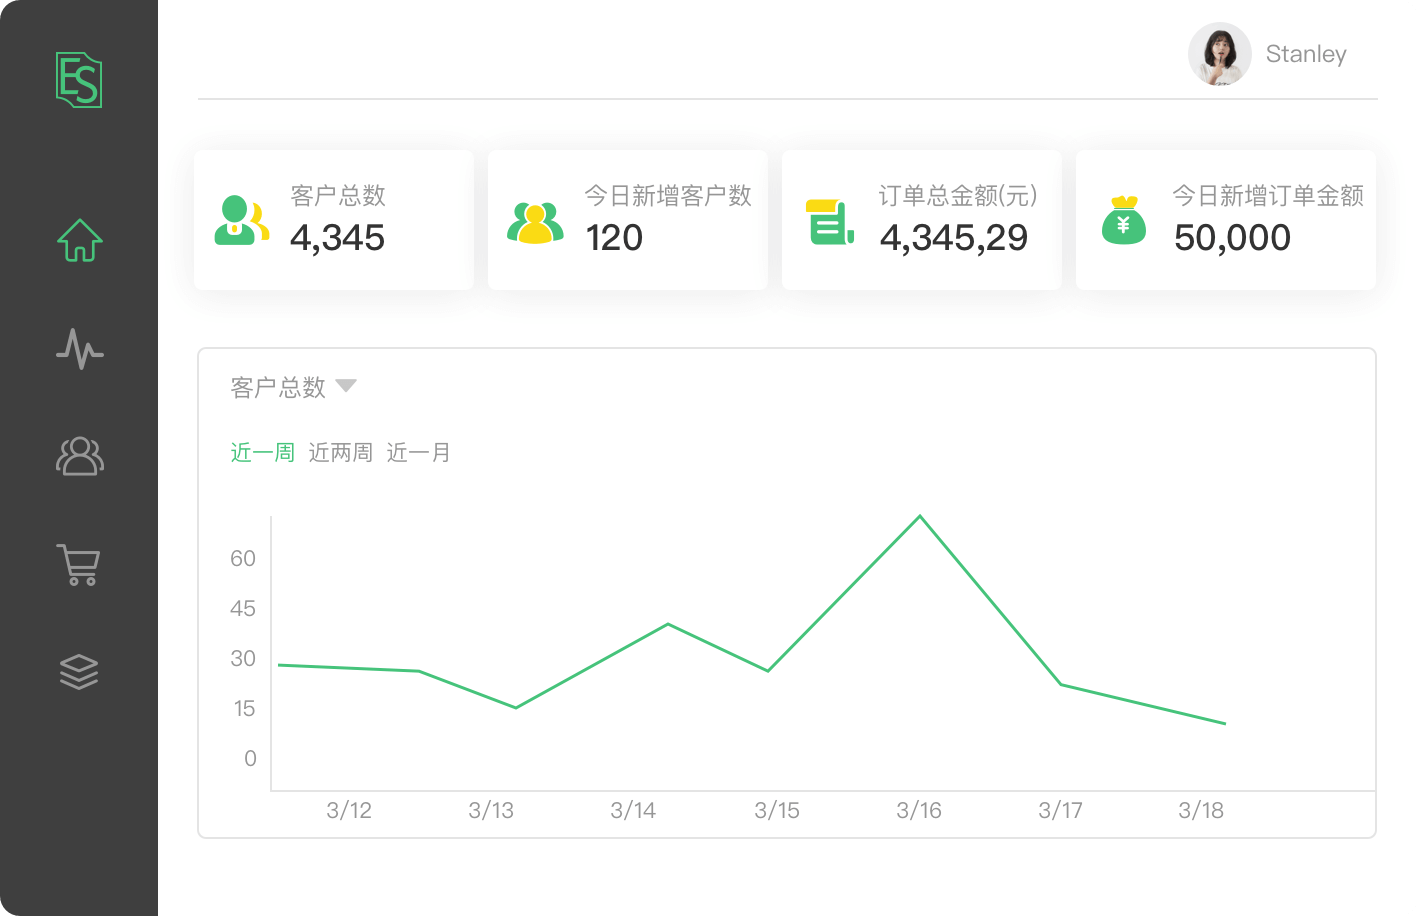1418x916 pixels.
Task: Select the Home icon in the sidebar
Action: [79, 239]
